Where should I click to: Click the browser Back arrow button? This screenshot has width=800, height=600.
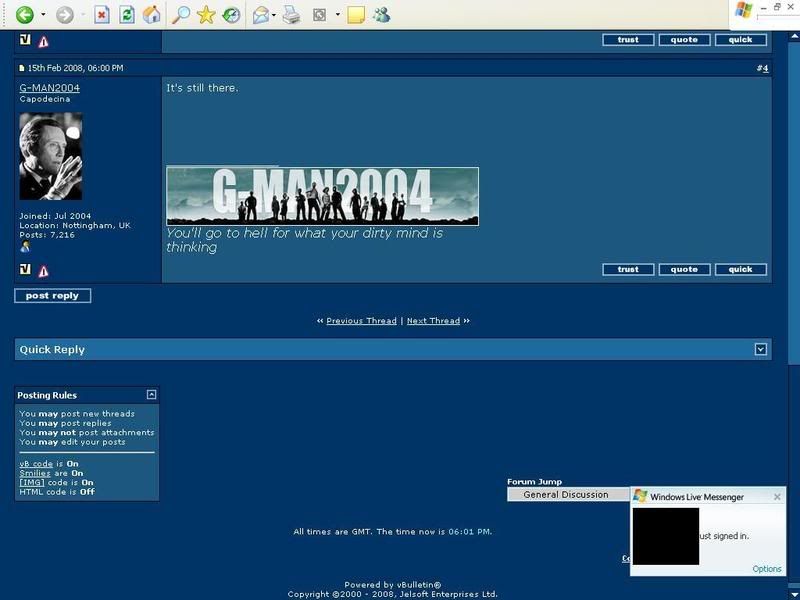point(25,15)
